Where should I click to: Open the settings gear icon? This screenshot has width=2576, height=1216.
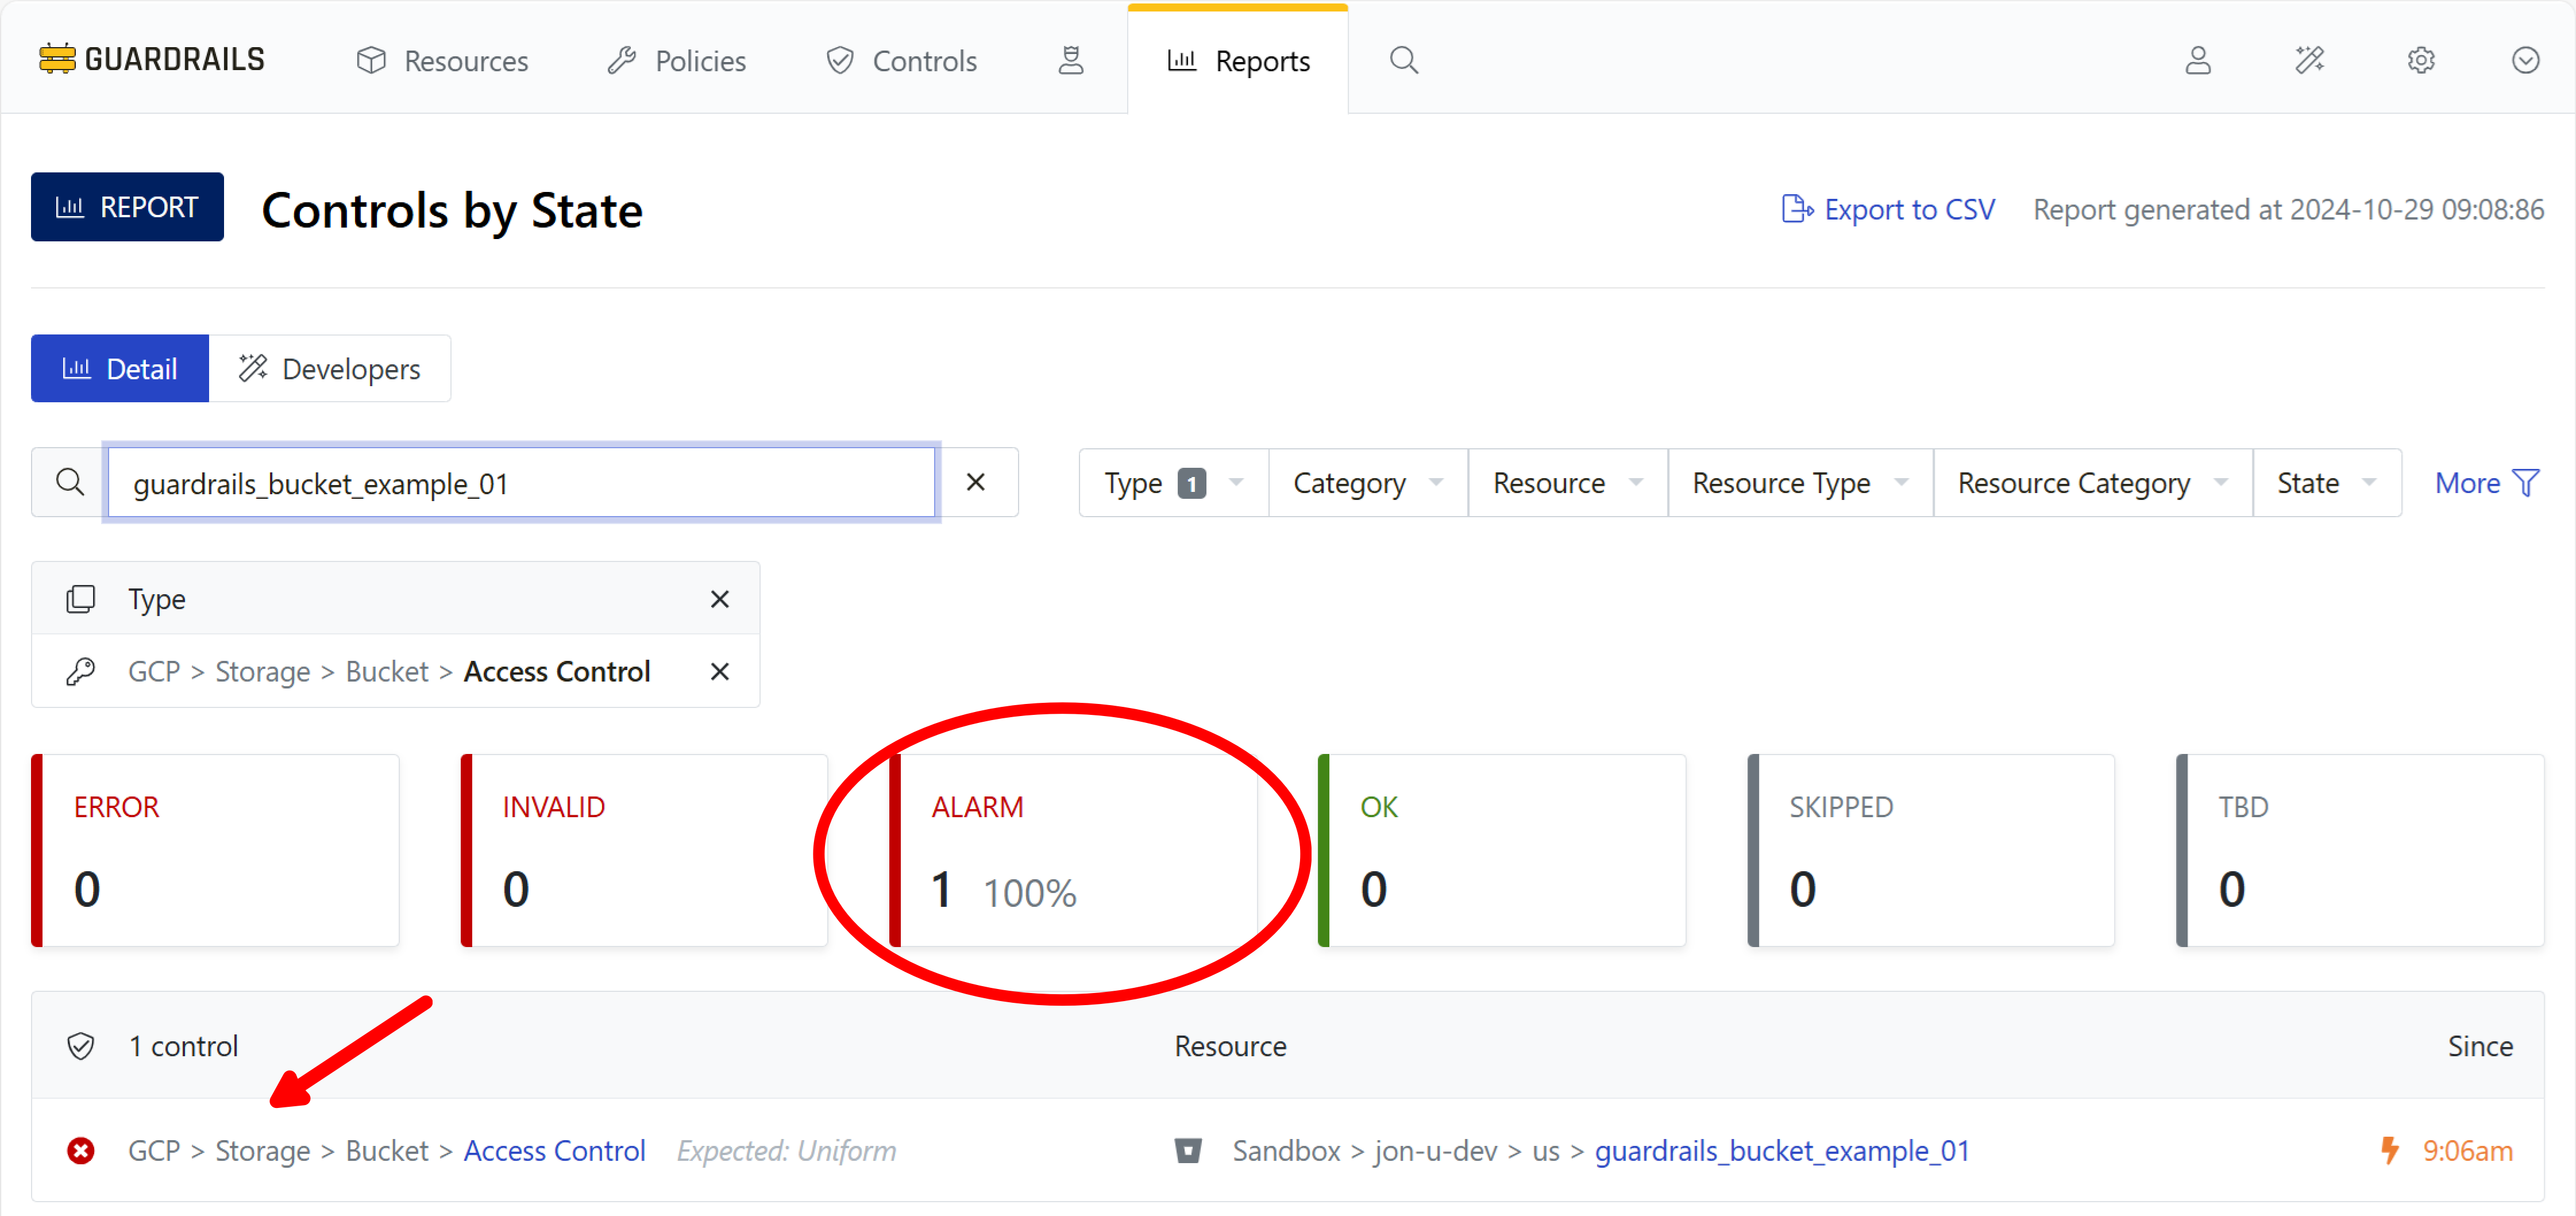tap(2420, 60)
